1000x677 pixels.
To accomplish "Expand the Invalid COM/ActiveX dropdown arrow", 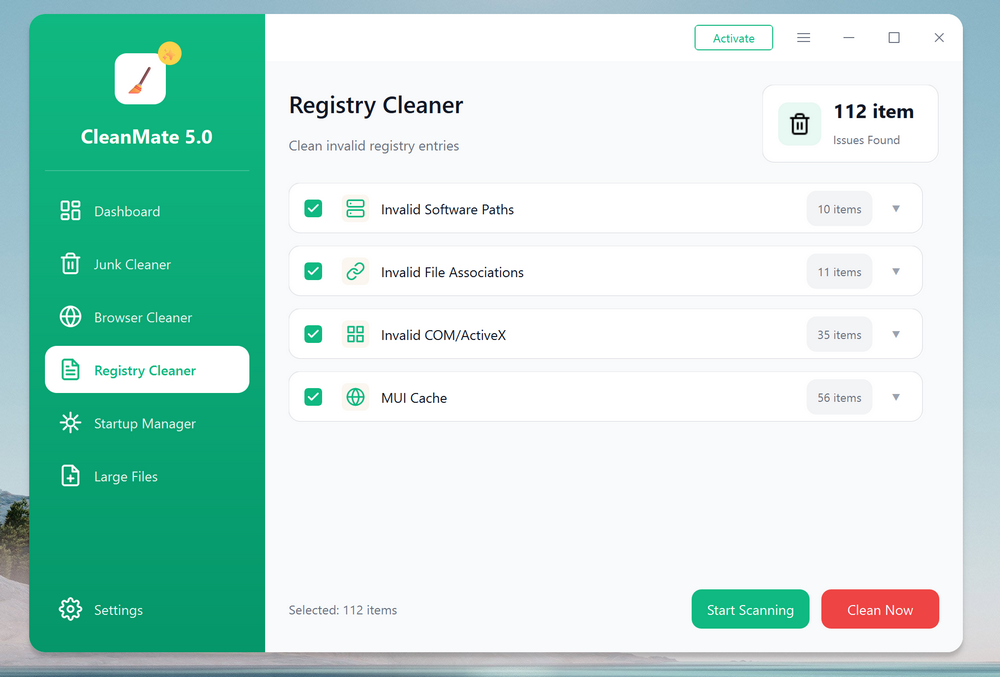I will 896,334.
